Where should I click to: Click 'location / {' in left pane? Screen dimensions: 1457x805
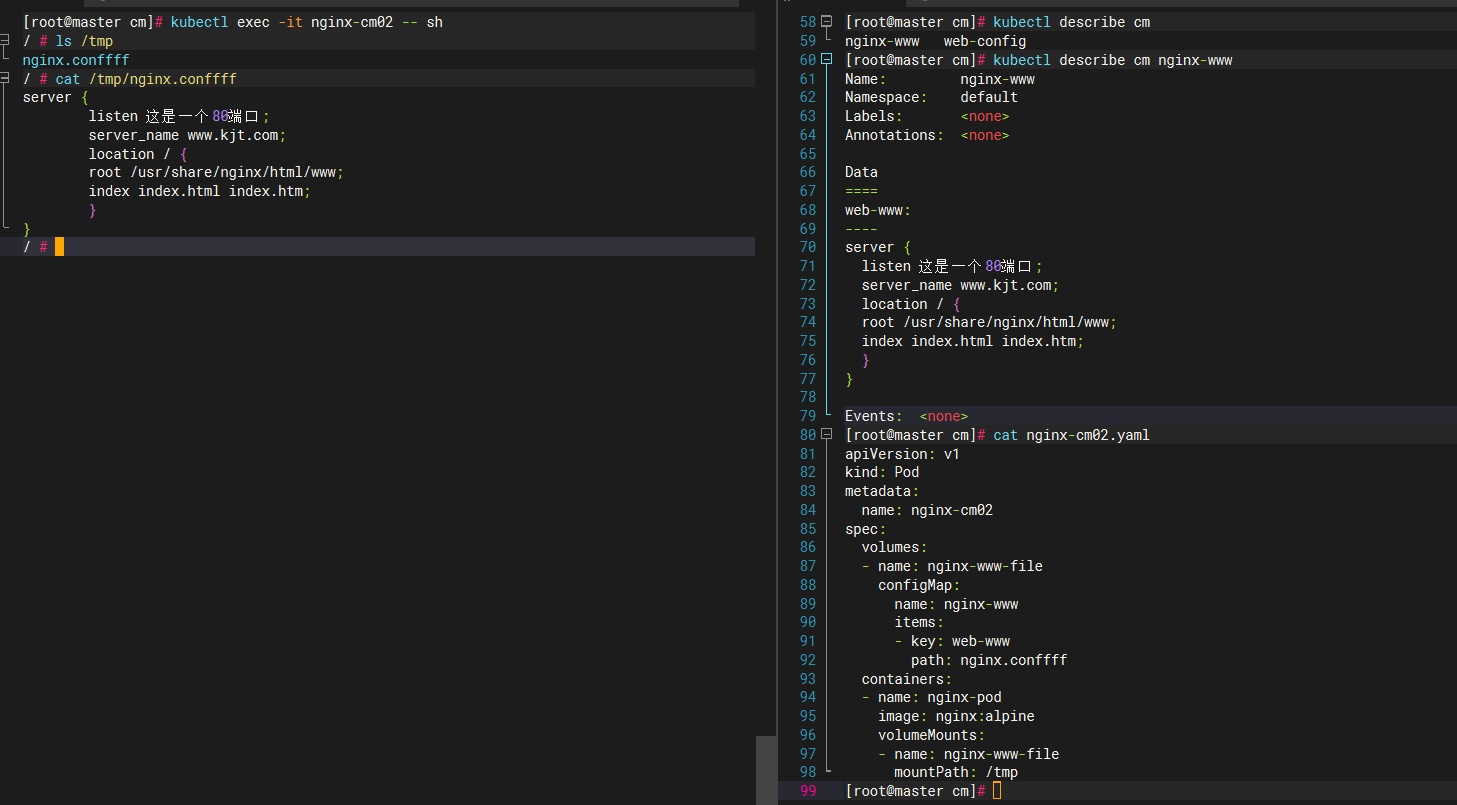click(x=138, y=154)
